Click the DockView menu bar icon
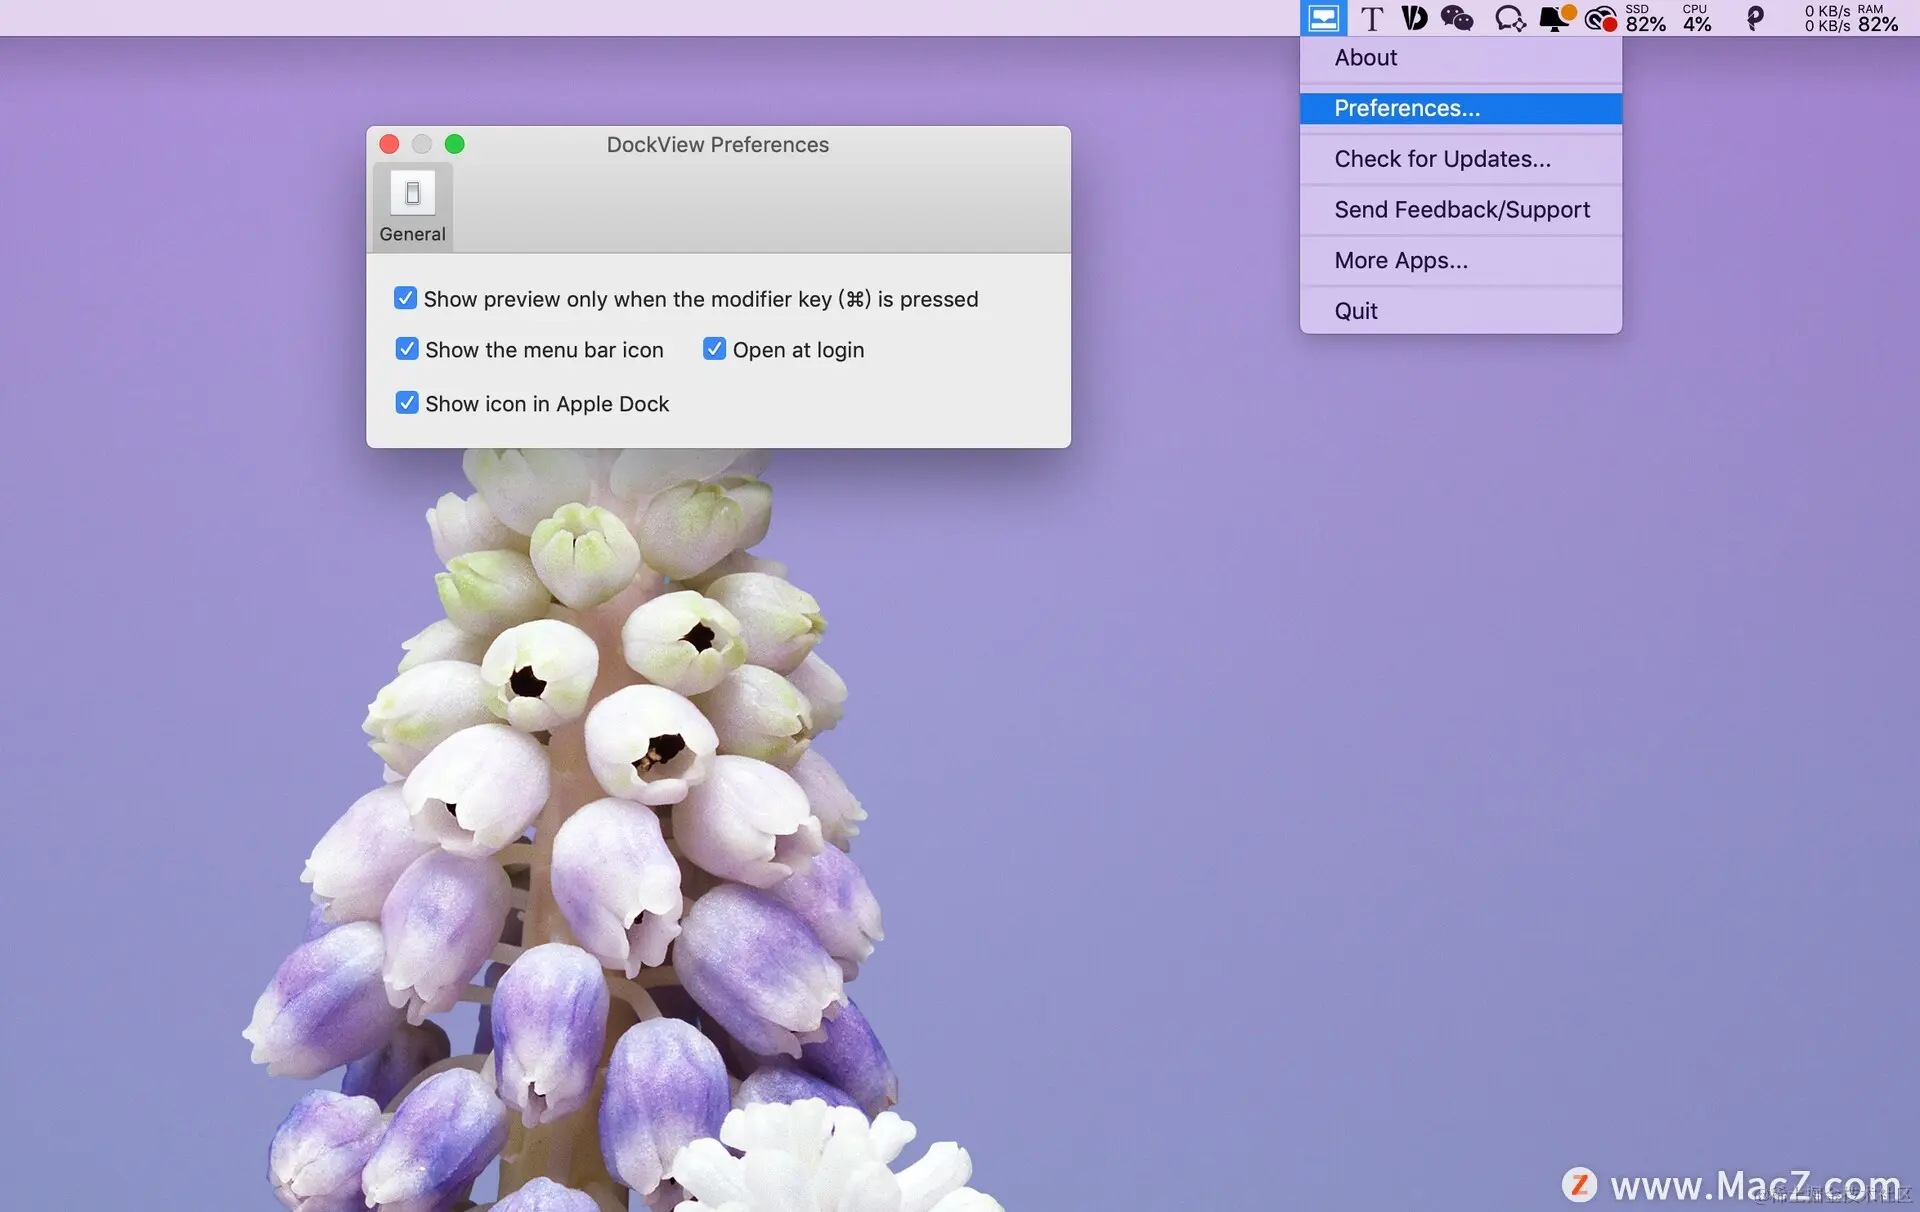This screenshot has width=1920, height=1212. (1323, 18)
